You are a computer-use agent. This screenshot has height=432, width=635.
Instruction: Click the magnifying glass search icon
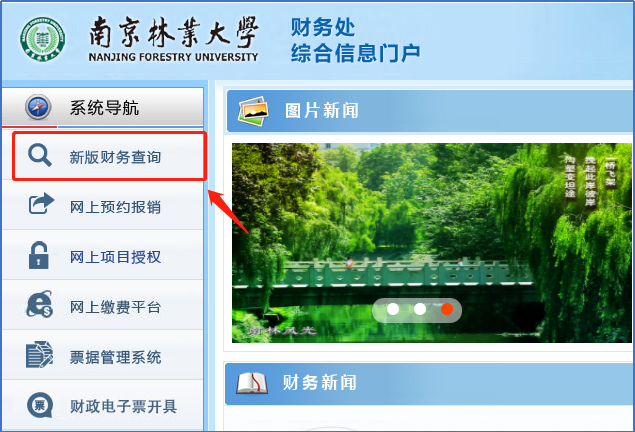[40, 155]
